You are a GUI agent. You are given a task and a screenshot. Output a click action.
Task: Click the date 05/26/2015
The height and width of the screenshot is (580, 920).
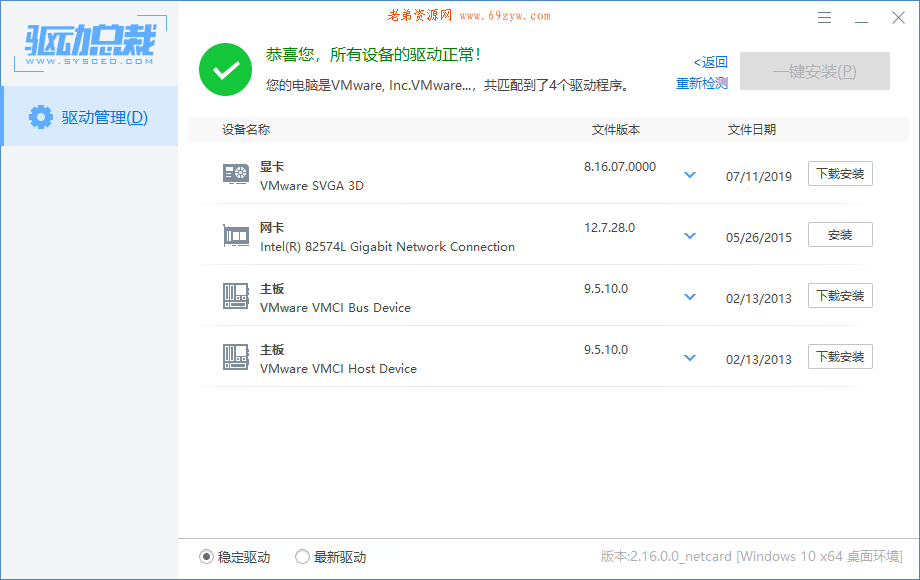coord(759,238)
